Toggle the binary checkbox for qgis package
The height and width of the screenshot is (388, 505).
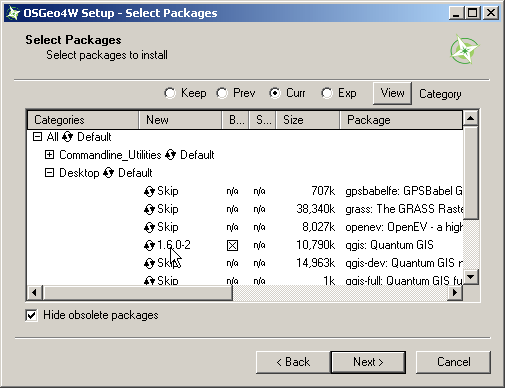(232, 246)
